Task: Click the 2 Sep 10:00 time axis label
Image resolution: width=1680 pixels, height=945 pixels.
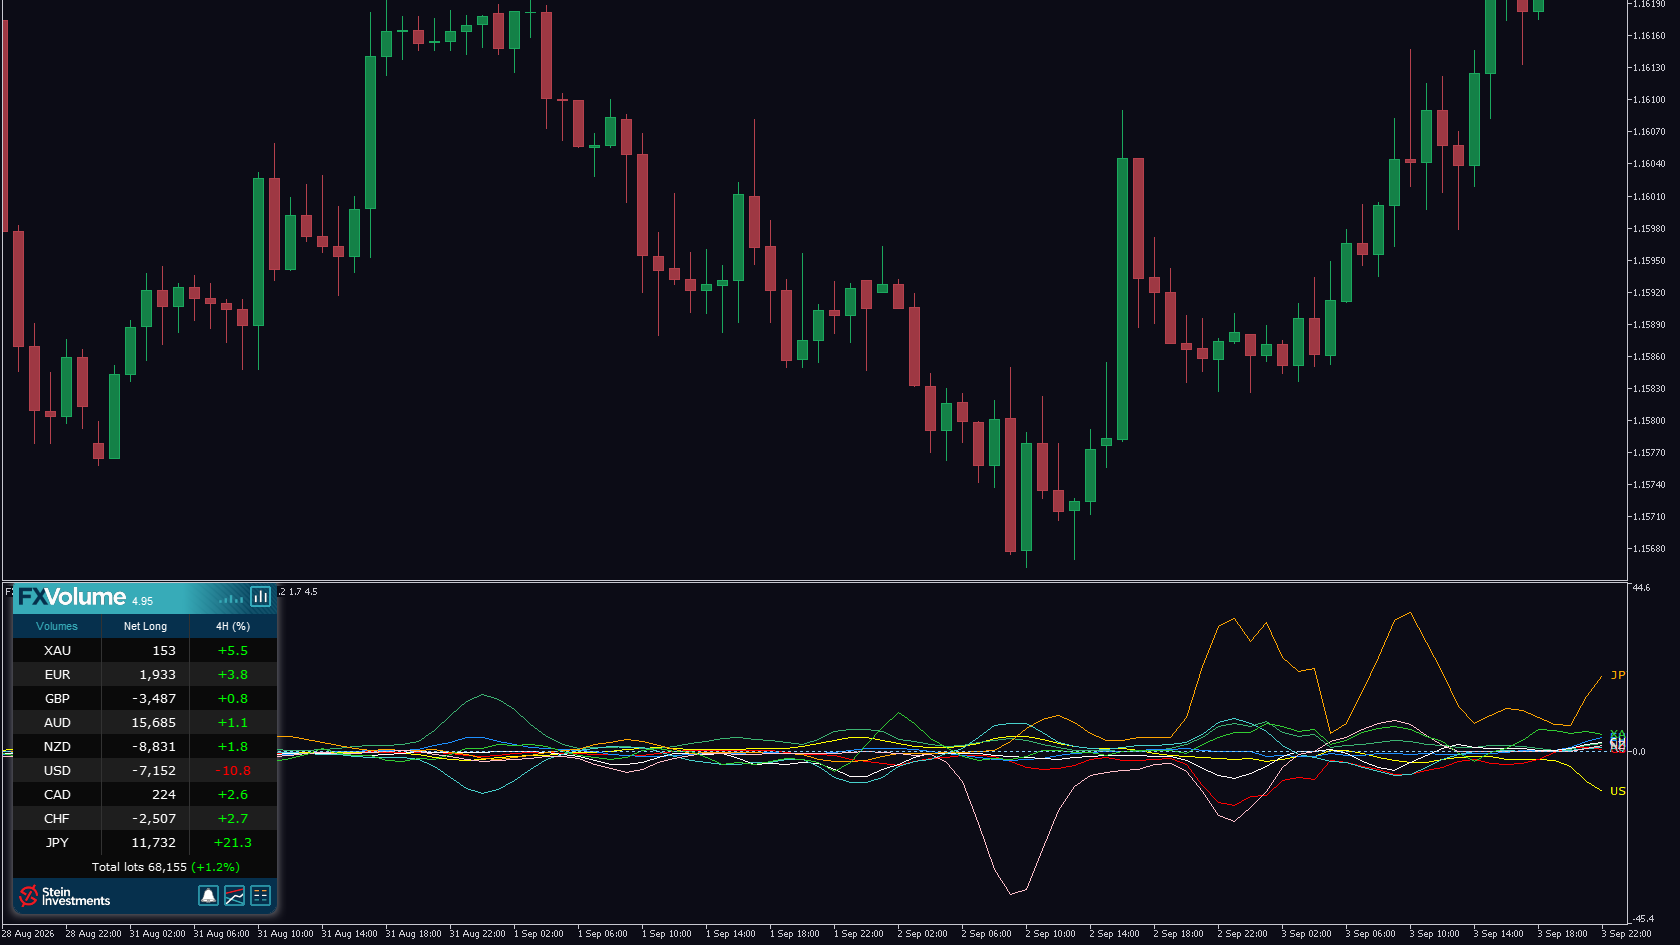Action: pyautogui.click(x=1051, y=934)
